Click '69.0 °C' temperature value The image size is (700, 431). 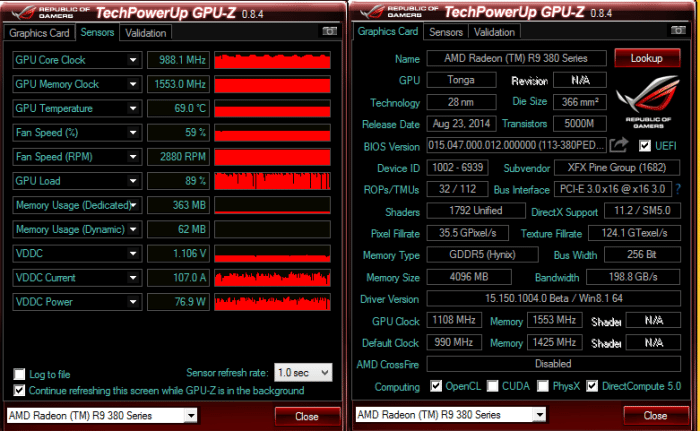[x=179, y=108]
